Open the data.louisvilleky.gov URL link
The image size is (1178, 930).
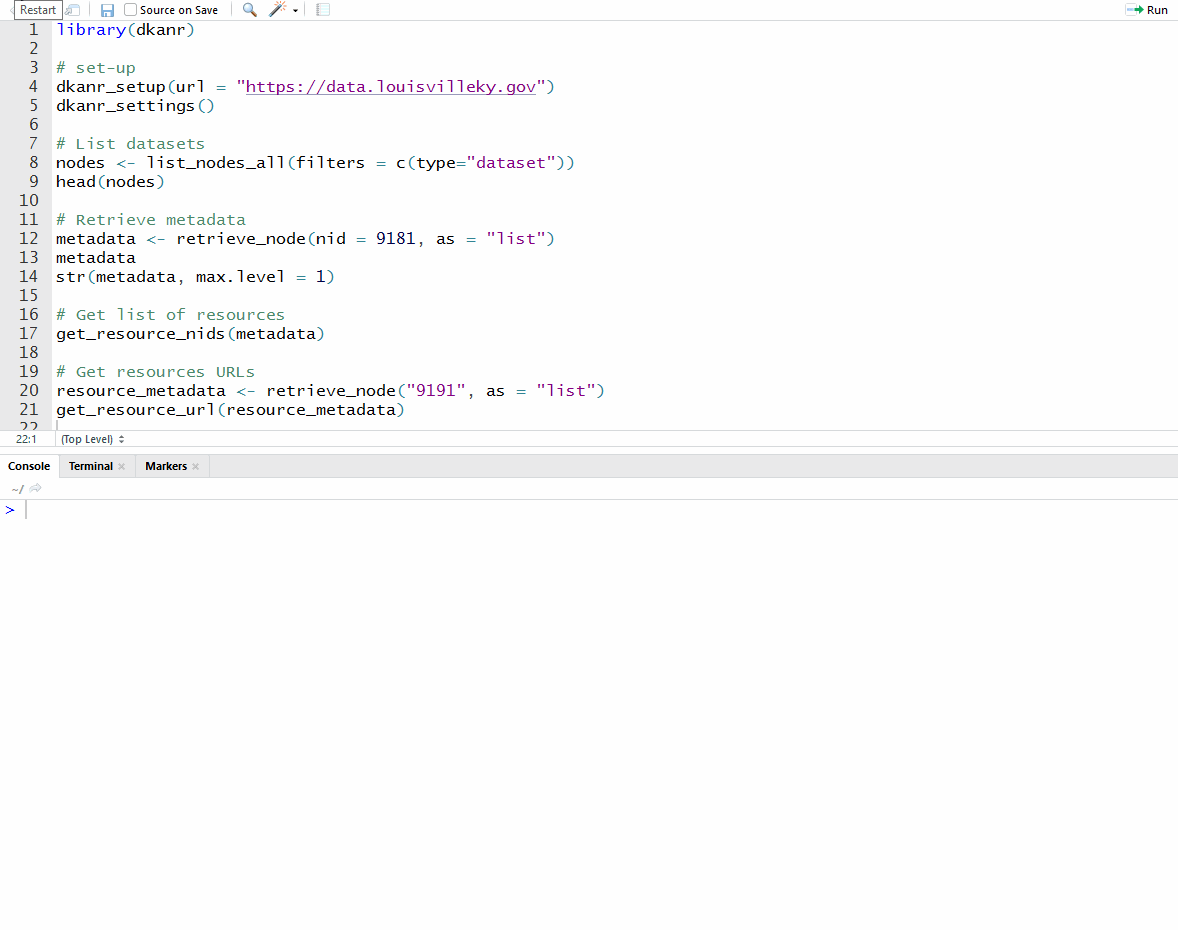tap(391, 87)
